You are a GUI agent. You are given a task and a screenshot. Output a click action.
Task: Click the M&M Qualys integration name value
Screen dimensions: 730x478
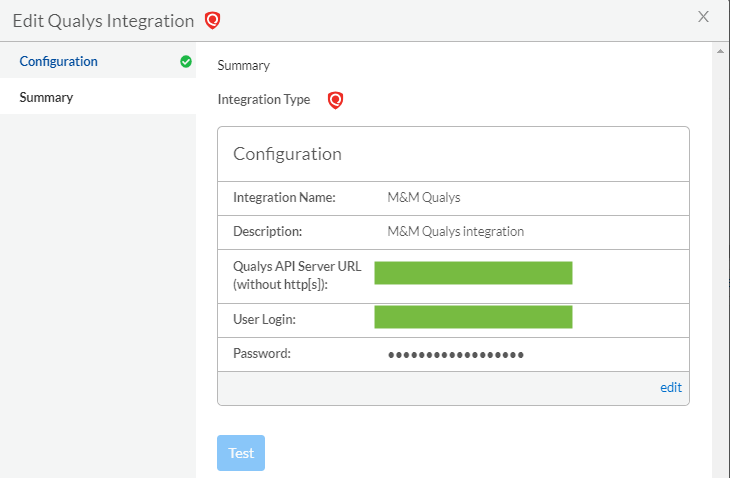click(424, 198)
